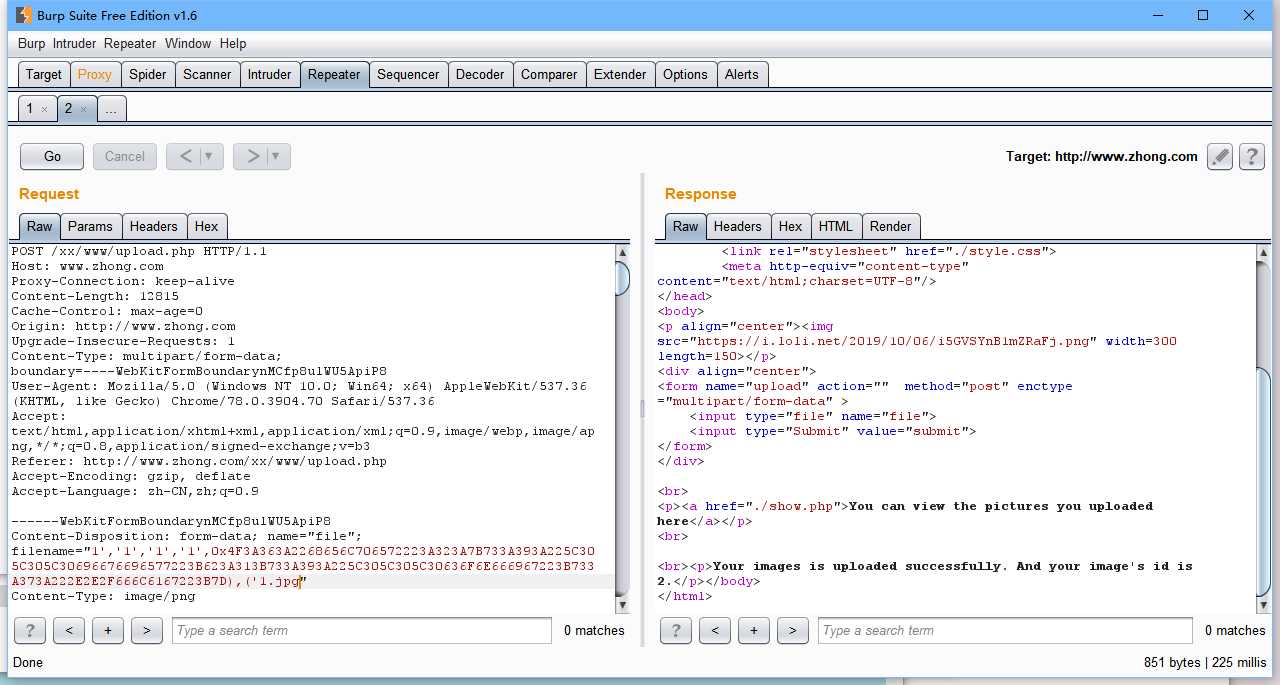1280x685 pixels.
Task: Switch to the Sequencer tab
Action: [x=408, y=74]
